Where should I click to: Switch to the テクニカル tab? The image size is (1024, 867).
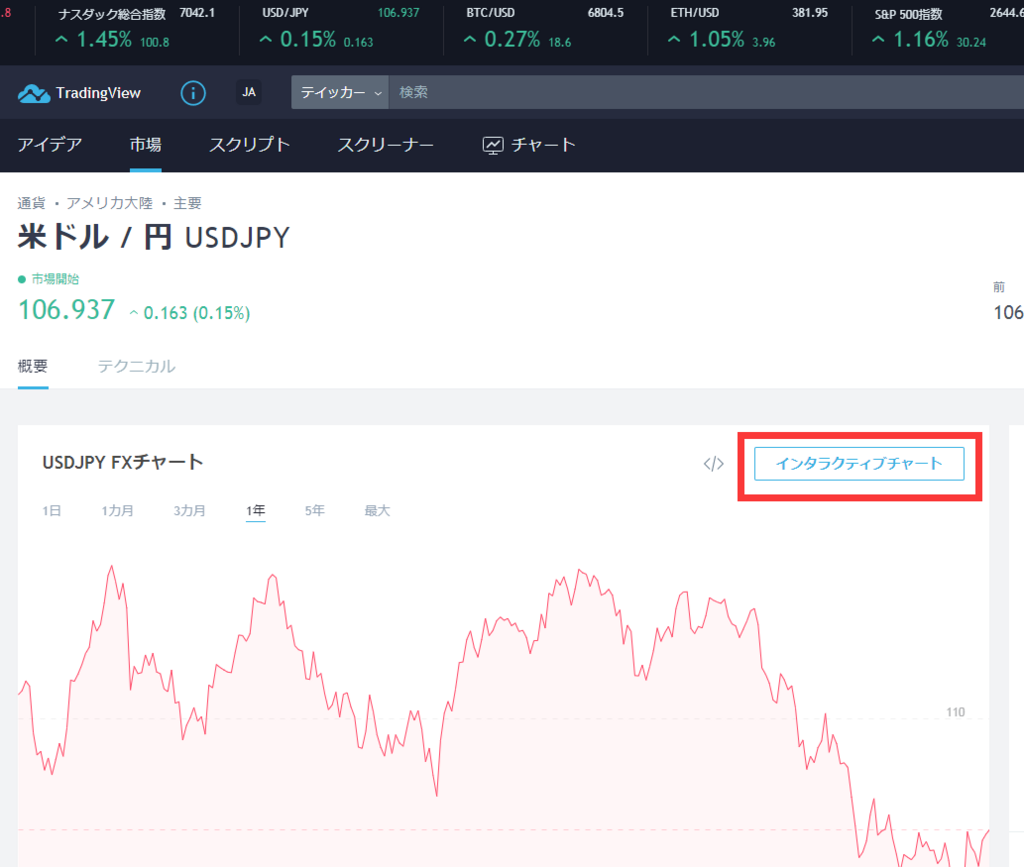[136, 366]
